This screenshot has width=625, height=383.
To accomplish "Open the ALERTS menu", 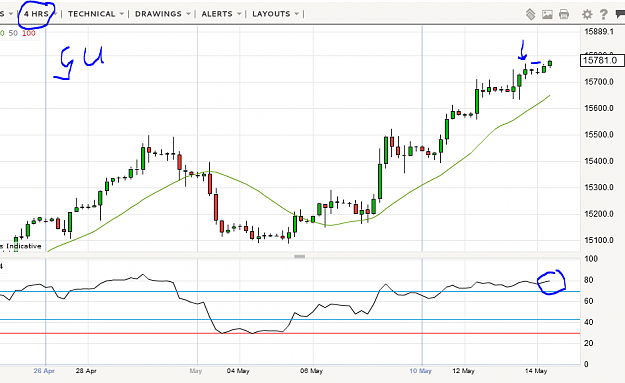I will pos(217,14).
